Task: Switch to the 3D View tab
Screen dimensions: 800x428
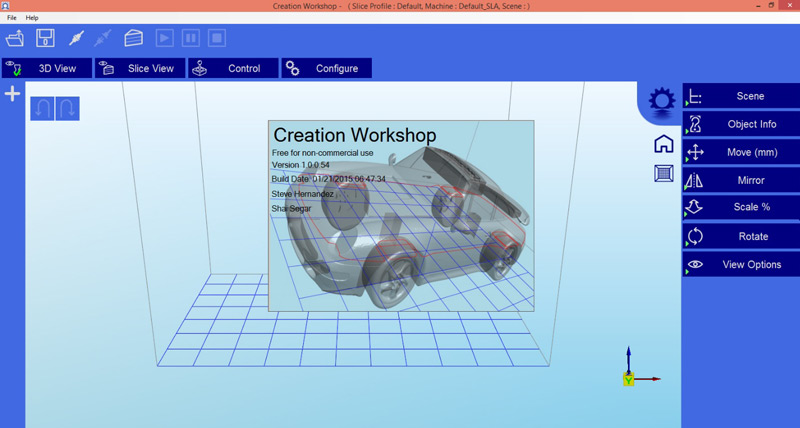Action: tap(47, 68)
